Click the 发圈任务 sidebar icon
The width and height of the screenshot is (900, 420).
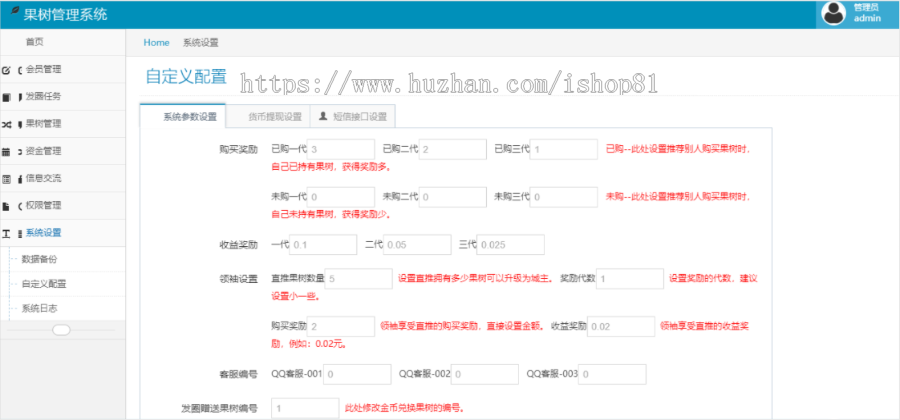point(6,98)
